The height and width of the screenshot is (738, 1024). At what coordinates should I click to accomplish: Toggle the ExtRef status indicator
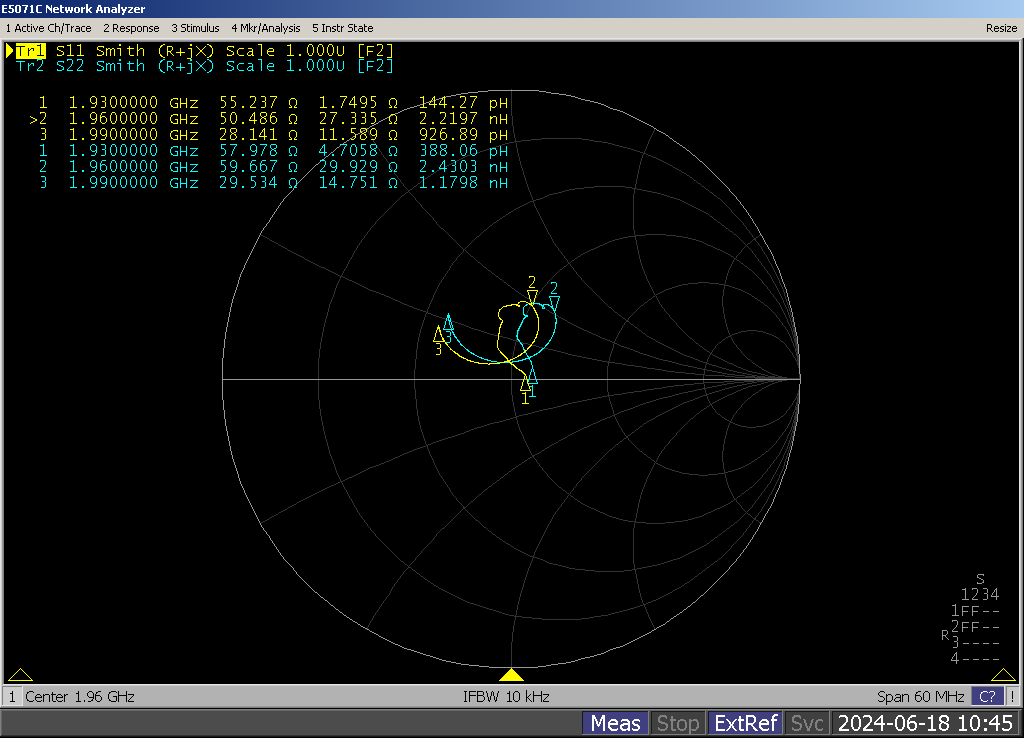[742, 723]
